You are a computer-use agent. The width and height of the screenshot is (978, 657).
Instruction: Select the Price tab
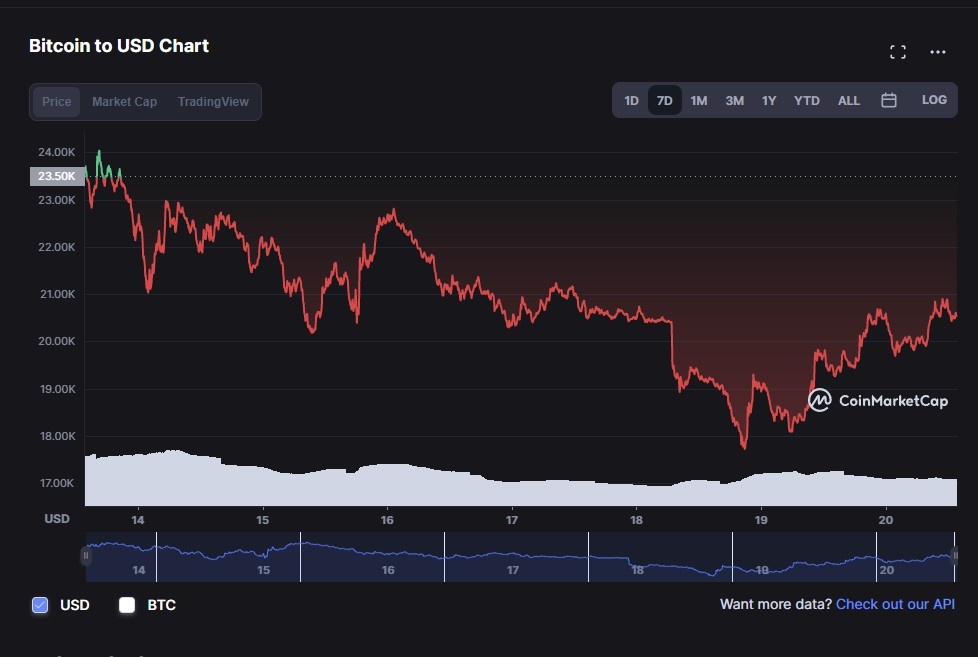56,101
